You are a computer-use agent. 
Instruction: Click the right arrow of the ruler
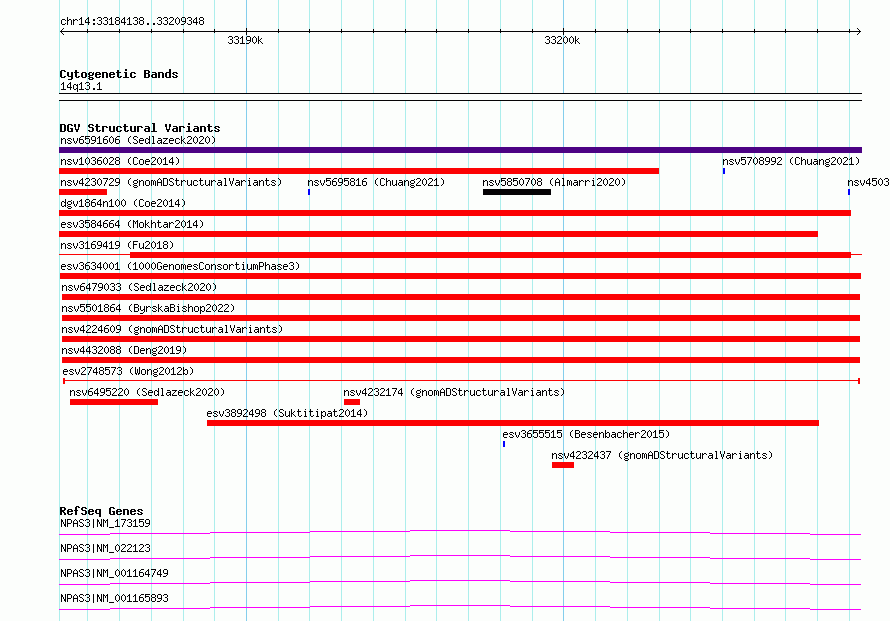pyautogui.click(x=858, y=32)
